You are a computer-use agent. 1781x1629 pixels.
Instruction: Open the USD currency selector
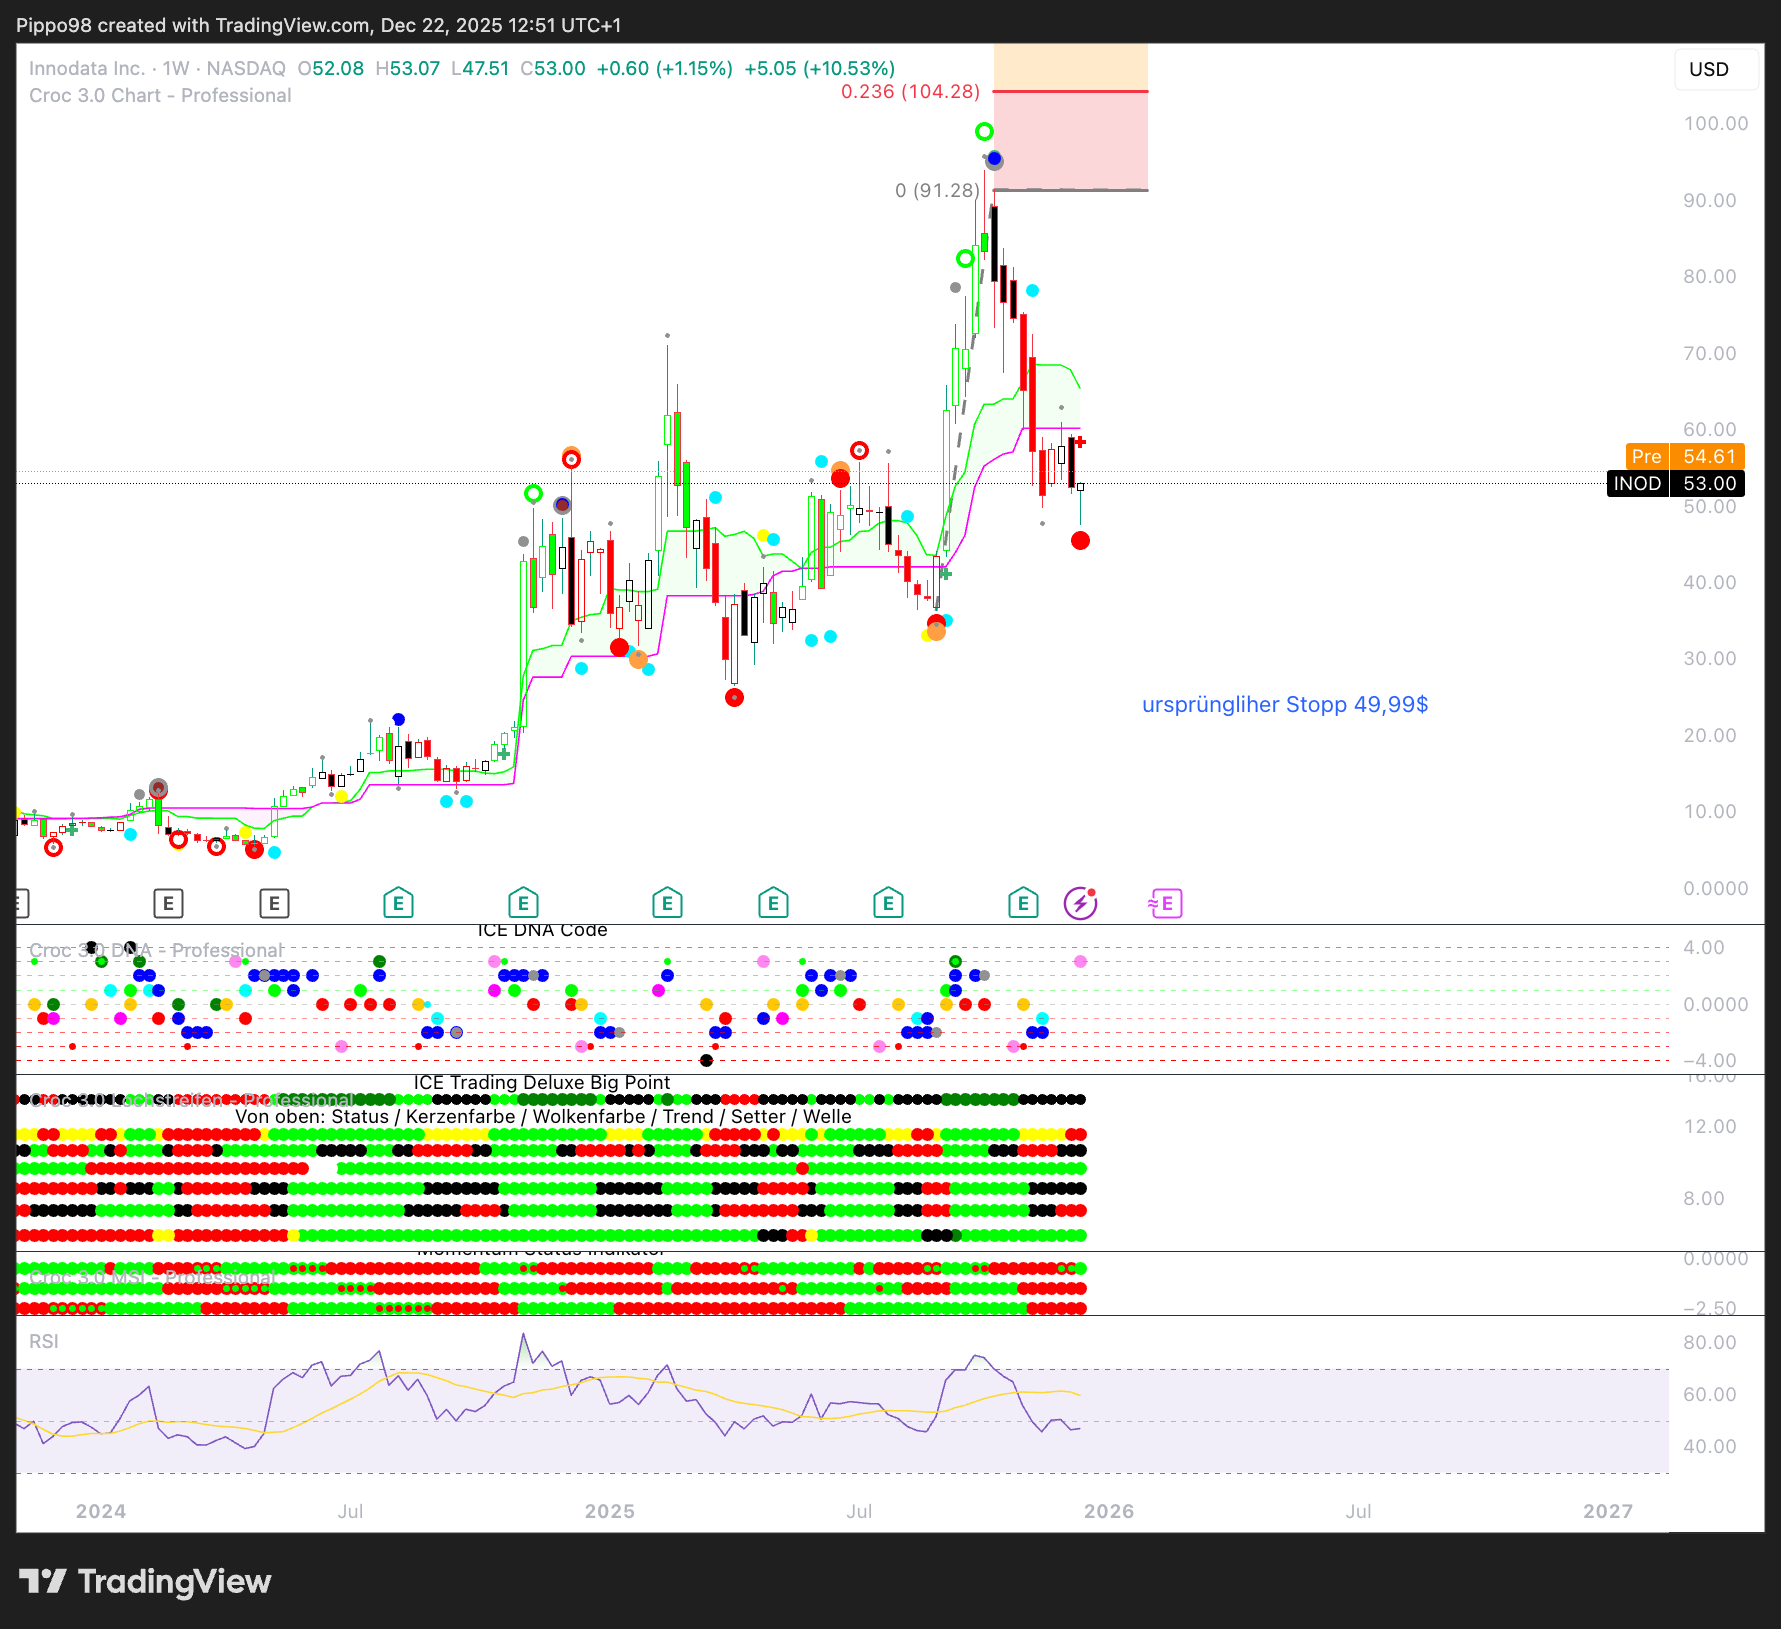(x=1708, y=69)
